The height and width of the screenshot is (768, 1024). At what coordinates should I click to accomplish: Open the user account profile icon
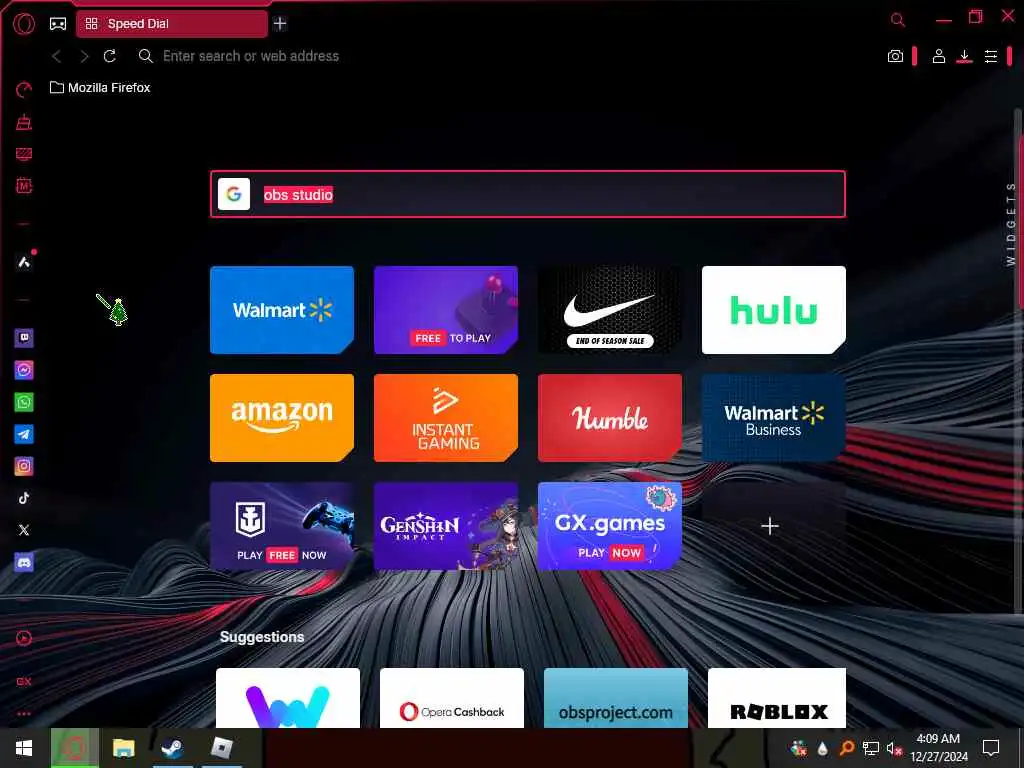point(938,56)
